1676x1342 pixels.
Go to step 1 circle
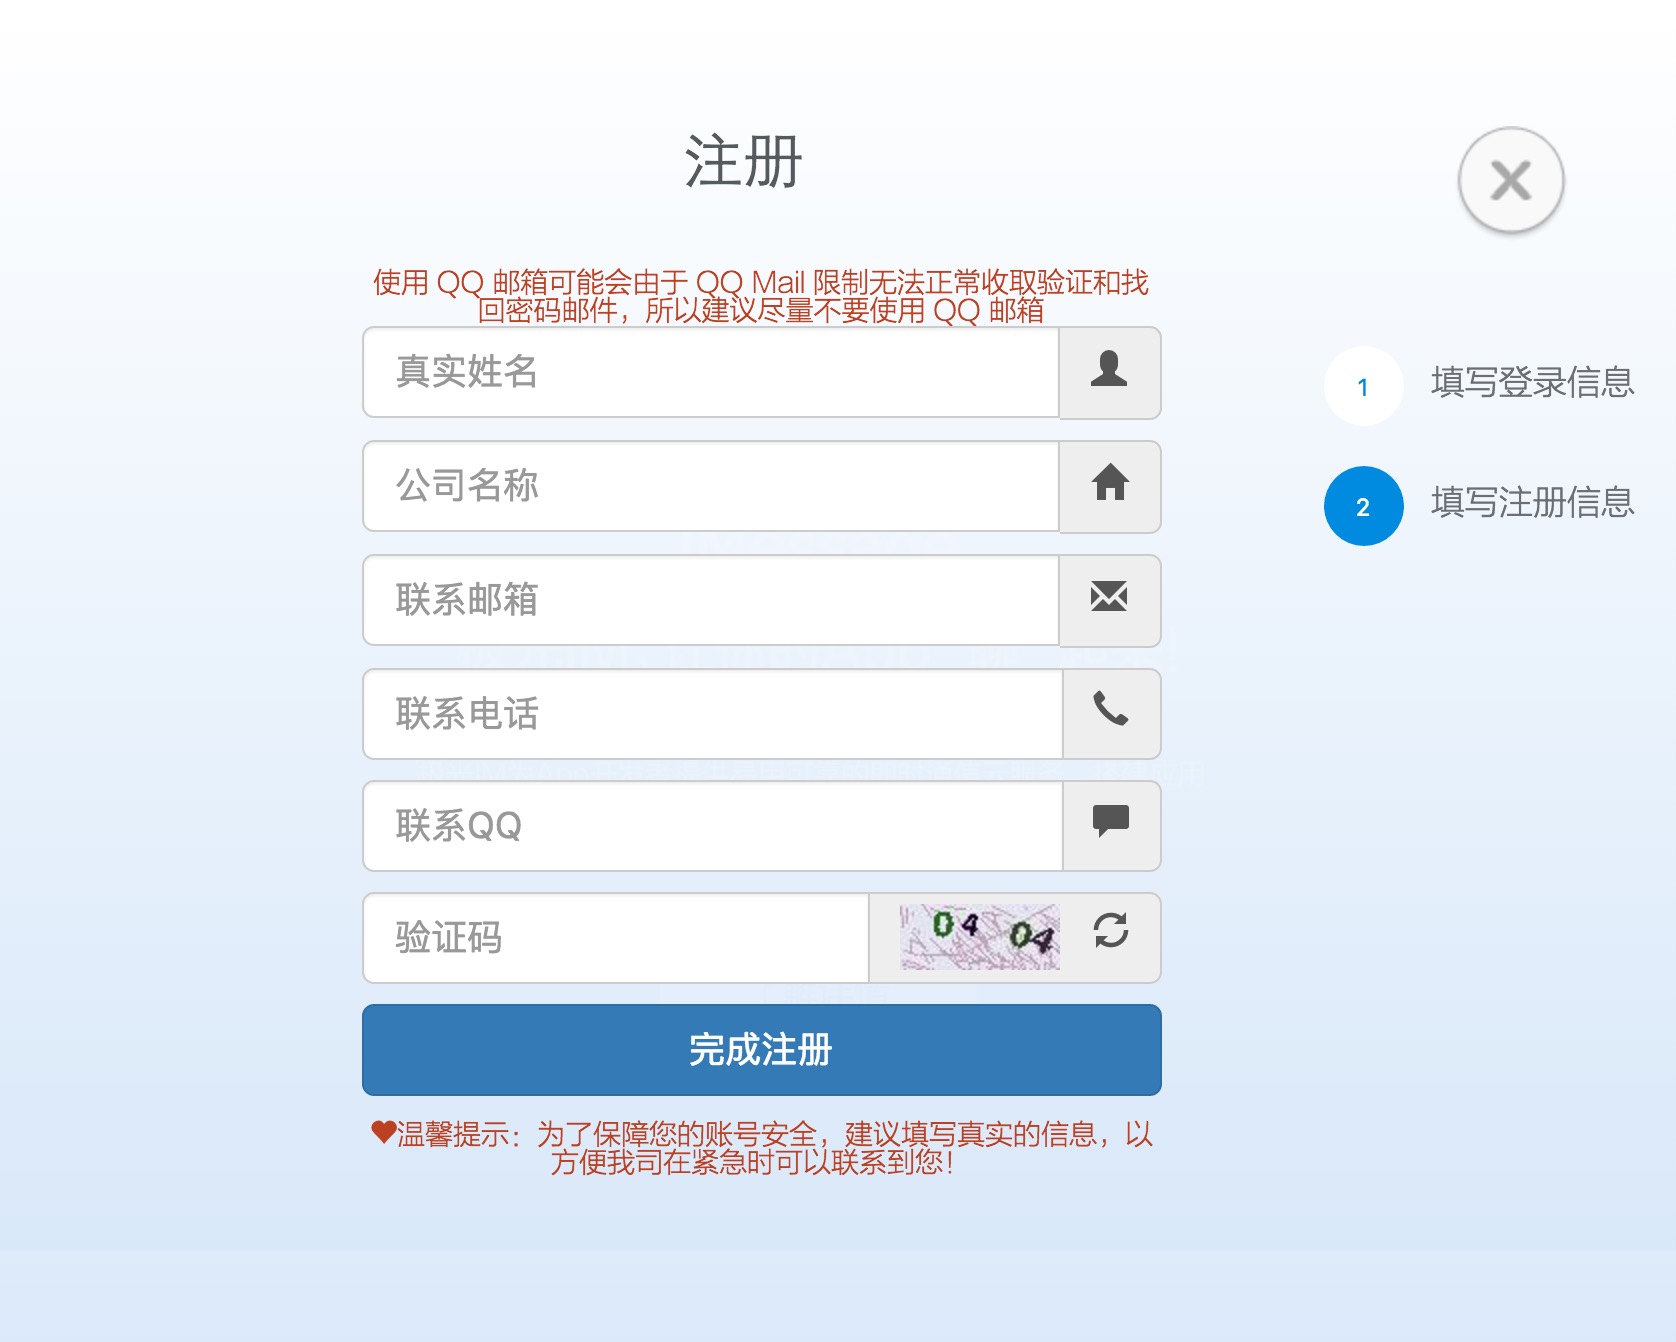[x=1364, y=386]
